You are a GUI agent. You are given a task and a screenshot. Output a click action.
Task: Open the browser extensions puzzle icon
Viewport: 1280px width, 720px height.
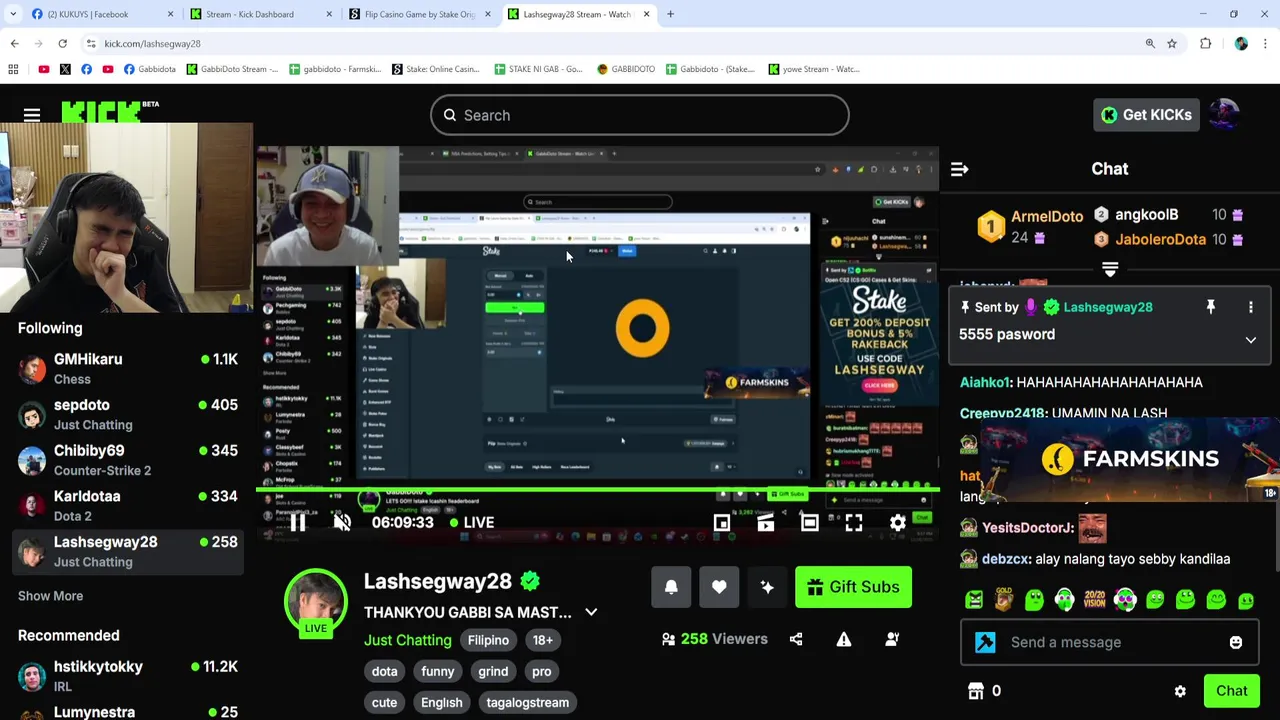1205,44
